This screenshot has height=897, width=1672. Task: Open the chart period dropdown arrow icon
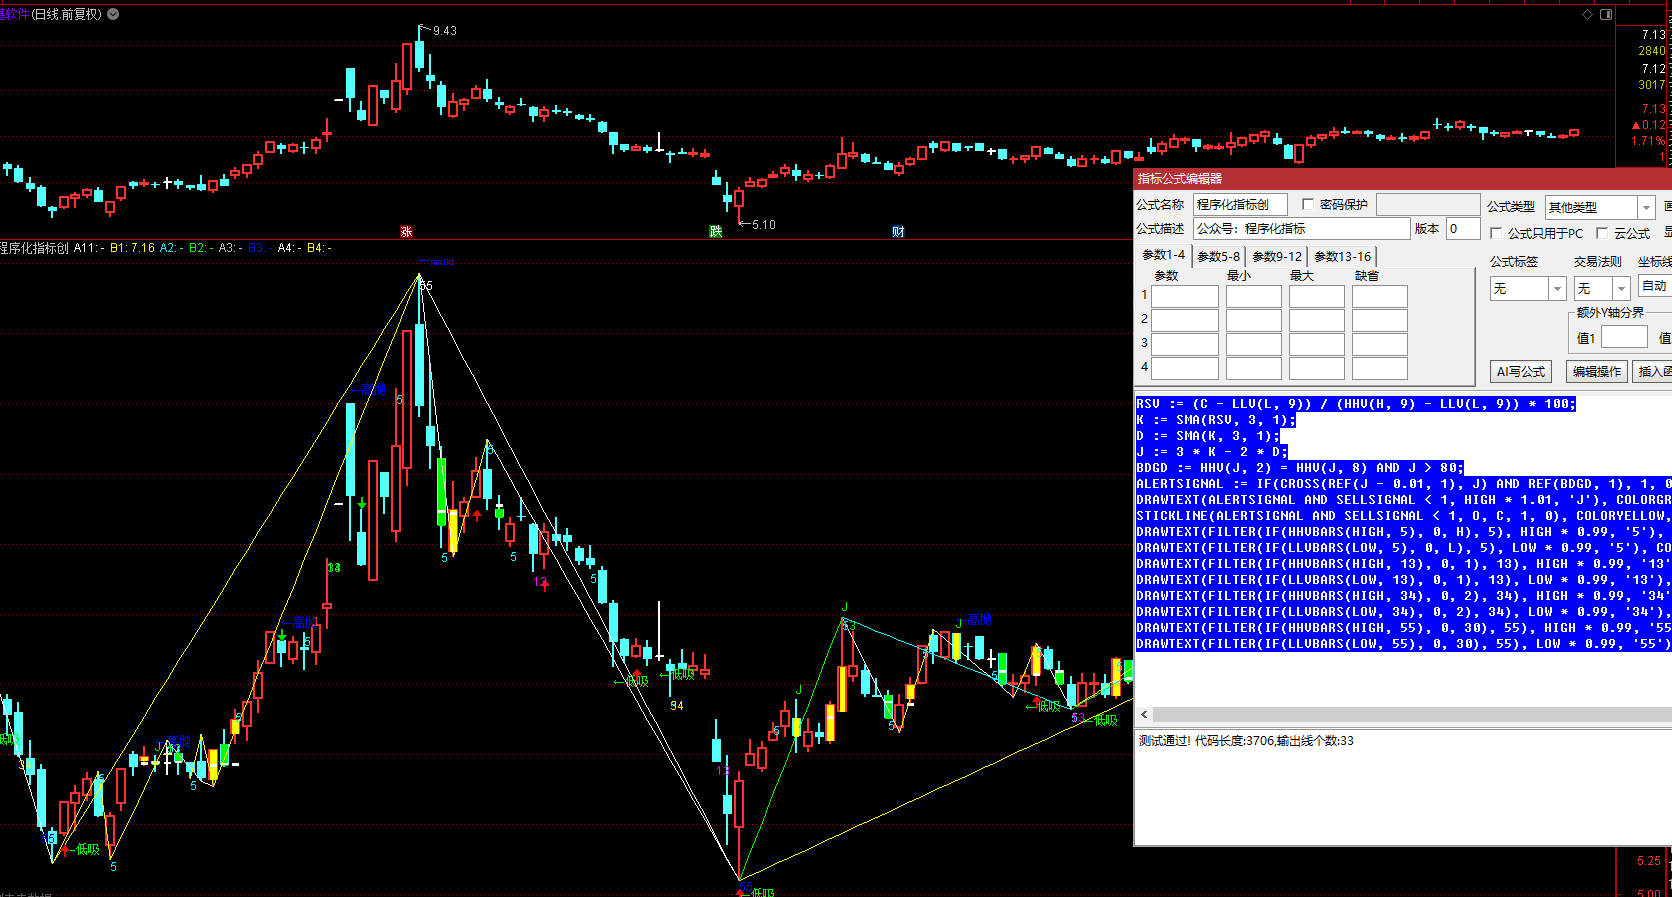(113, 14)
